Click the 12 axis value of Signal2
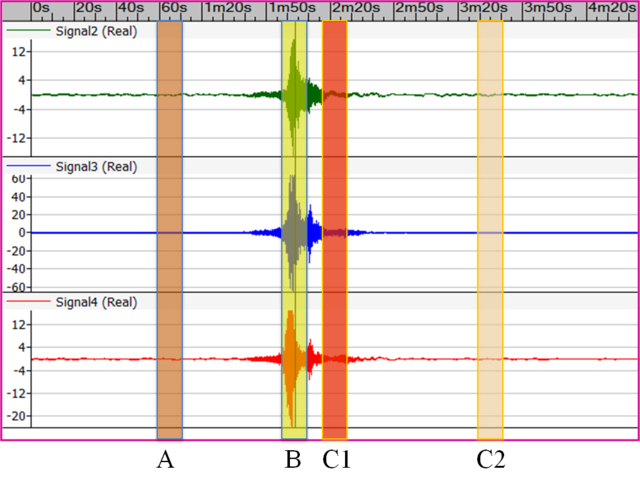 18,52
